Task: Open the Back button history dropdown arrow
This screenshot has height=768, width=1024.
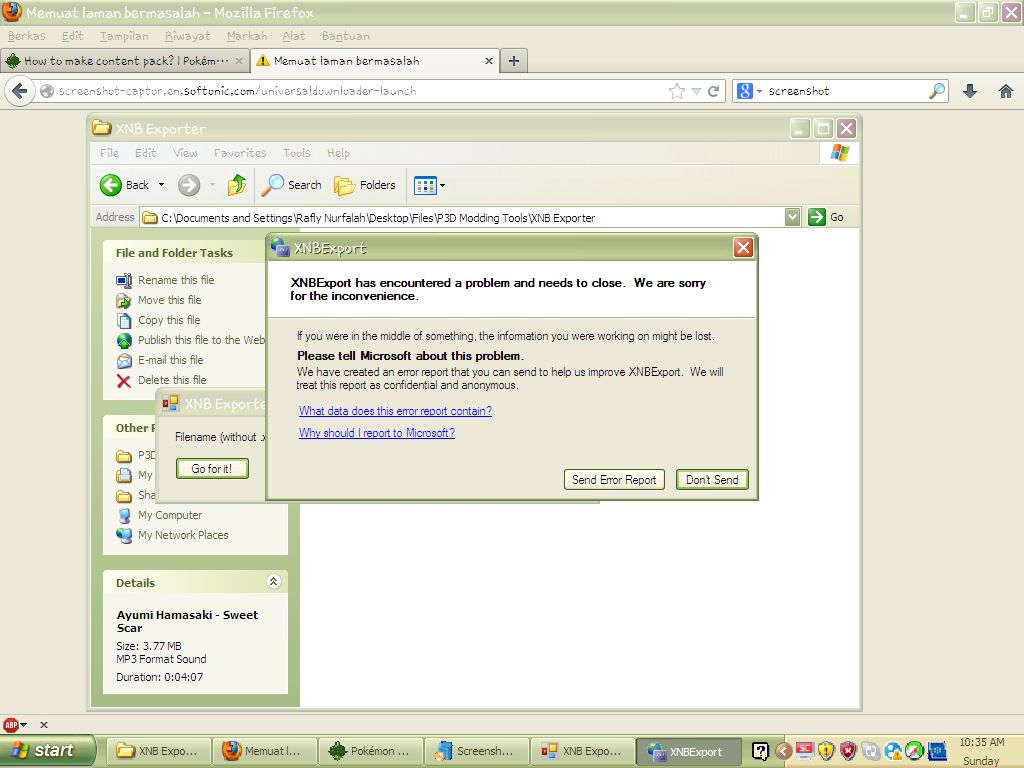Action: (x=161, y=185)
